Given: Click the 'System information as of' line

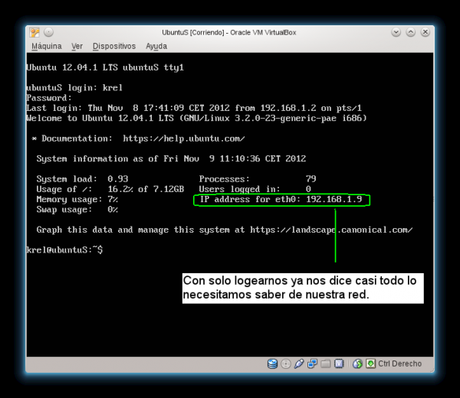Looking at the screenshot, I should pyautogui.click(x=171, y=159).
